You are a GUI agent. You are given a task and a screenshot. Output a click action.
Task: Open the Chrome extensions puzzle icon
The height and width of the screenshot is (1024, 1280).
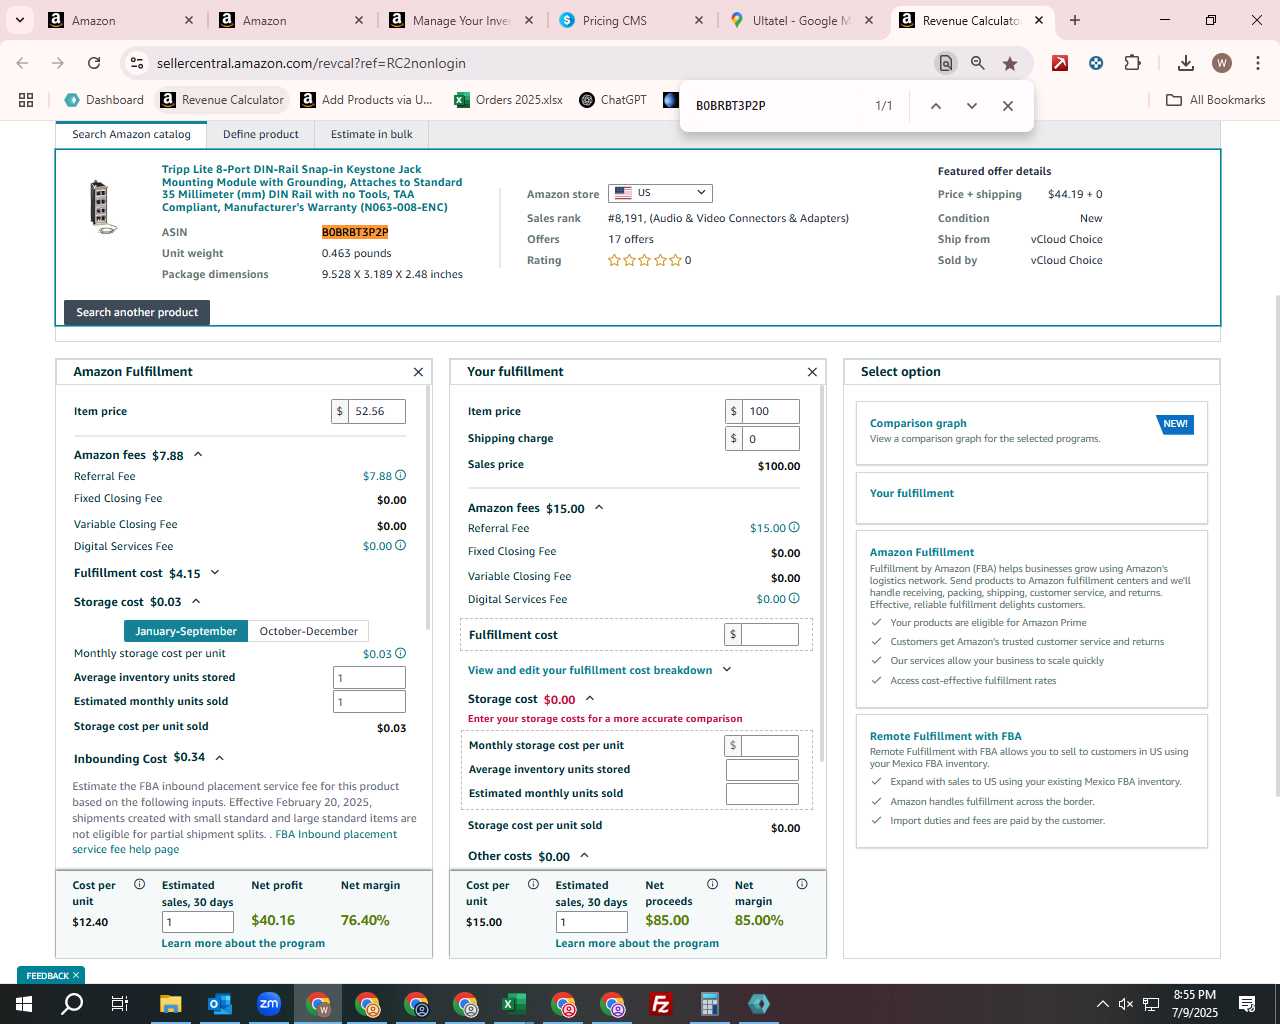[1132, 63]
